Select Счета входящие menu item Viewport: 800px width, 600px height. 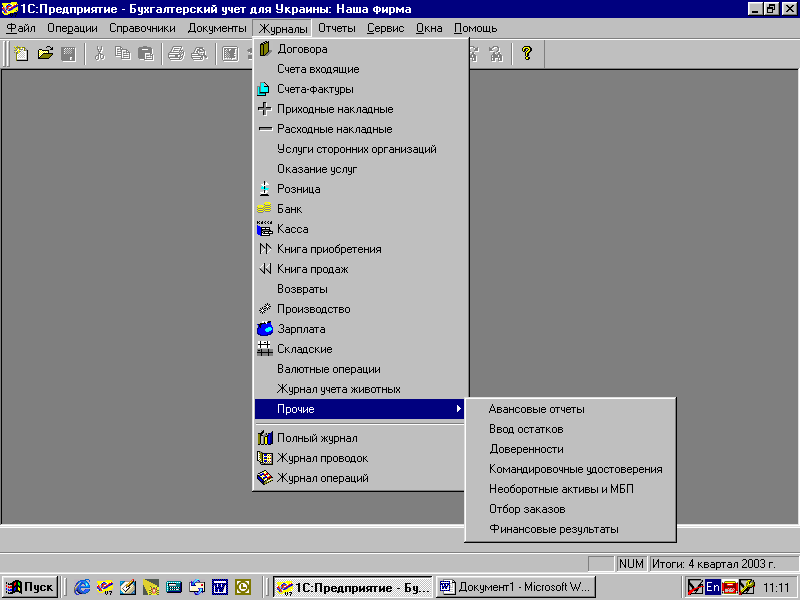click(359, 69)
